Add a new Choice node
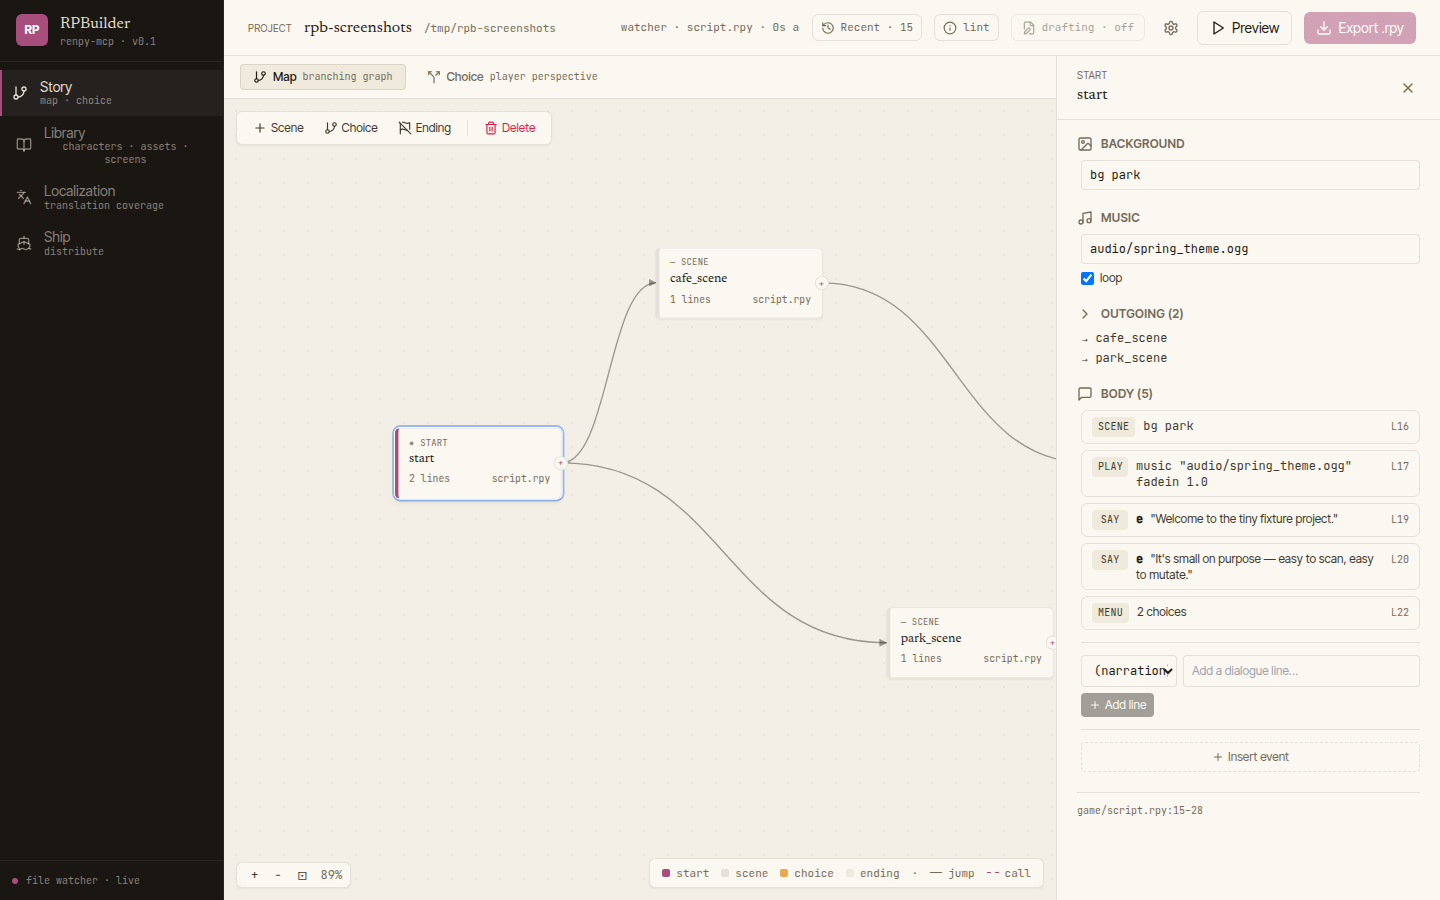 point(351,128)
